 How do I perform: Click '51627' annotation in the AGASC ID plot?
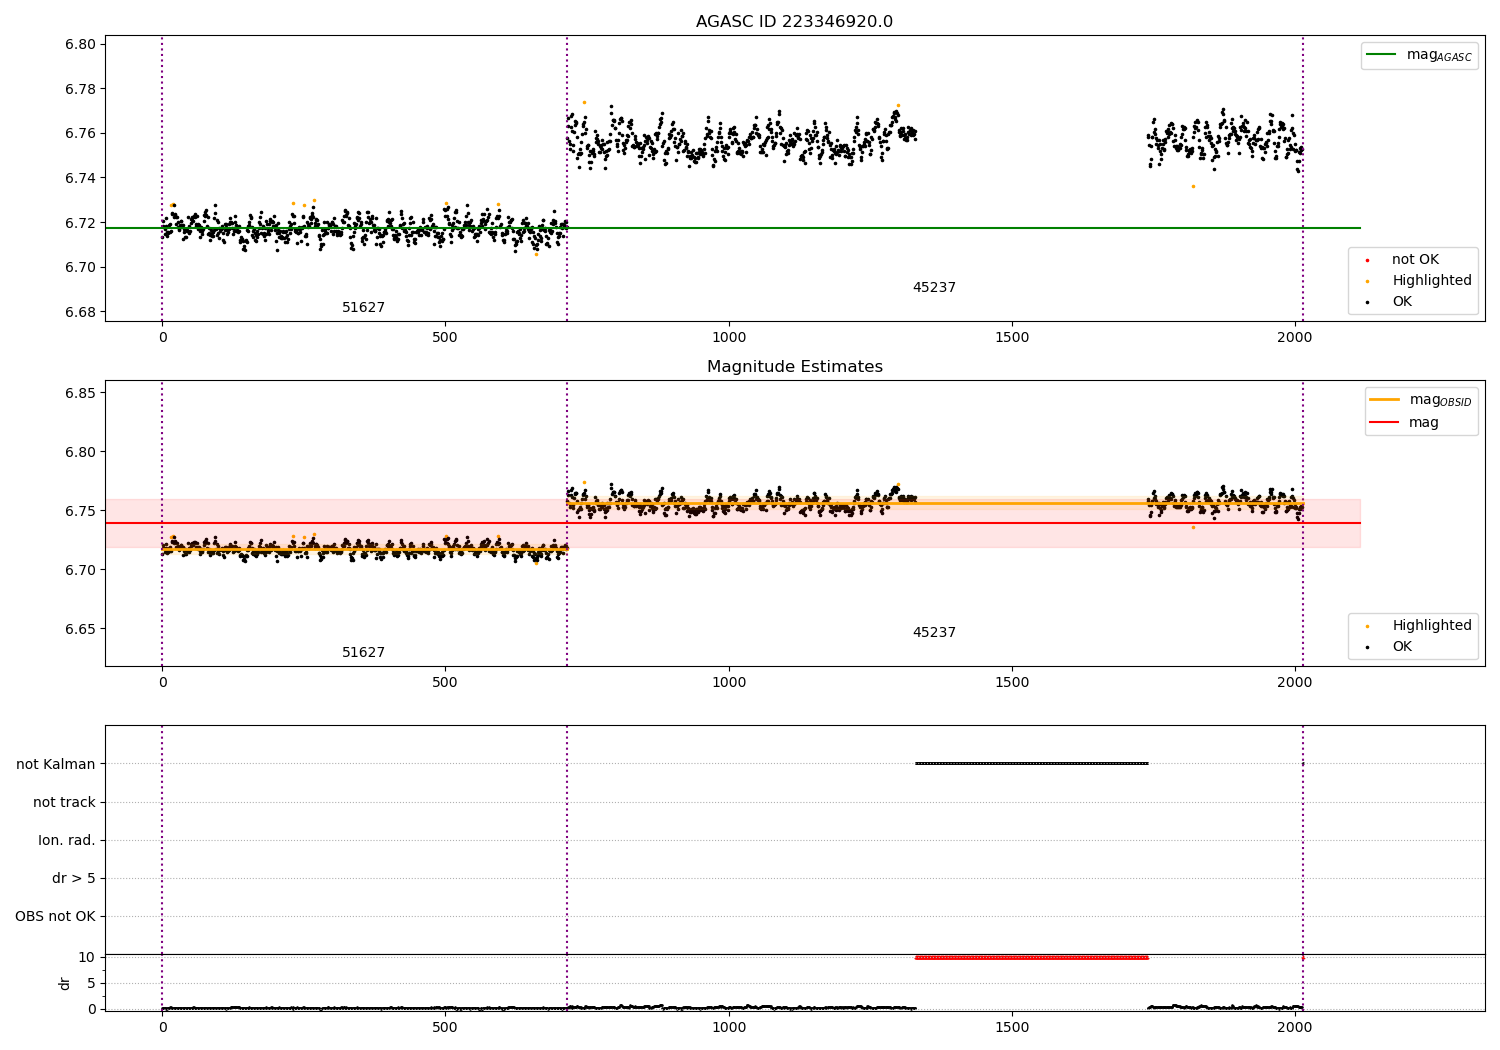click(x=363, y=308)
